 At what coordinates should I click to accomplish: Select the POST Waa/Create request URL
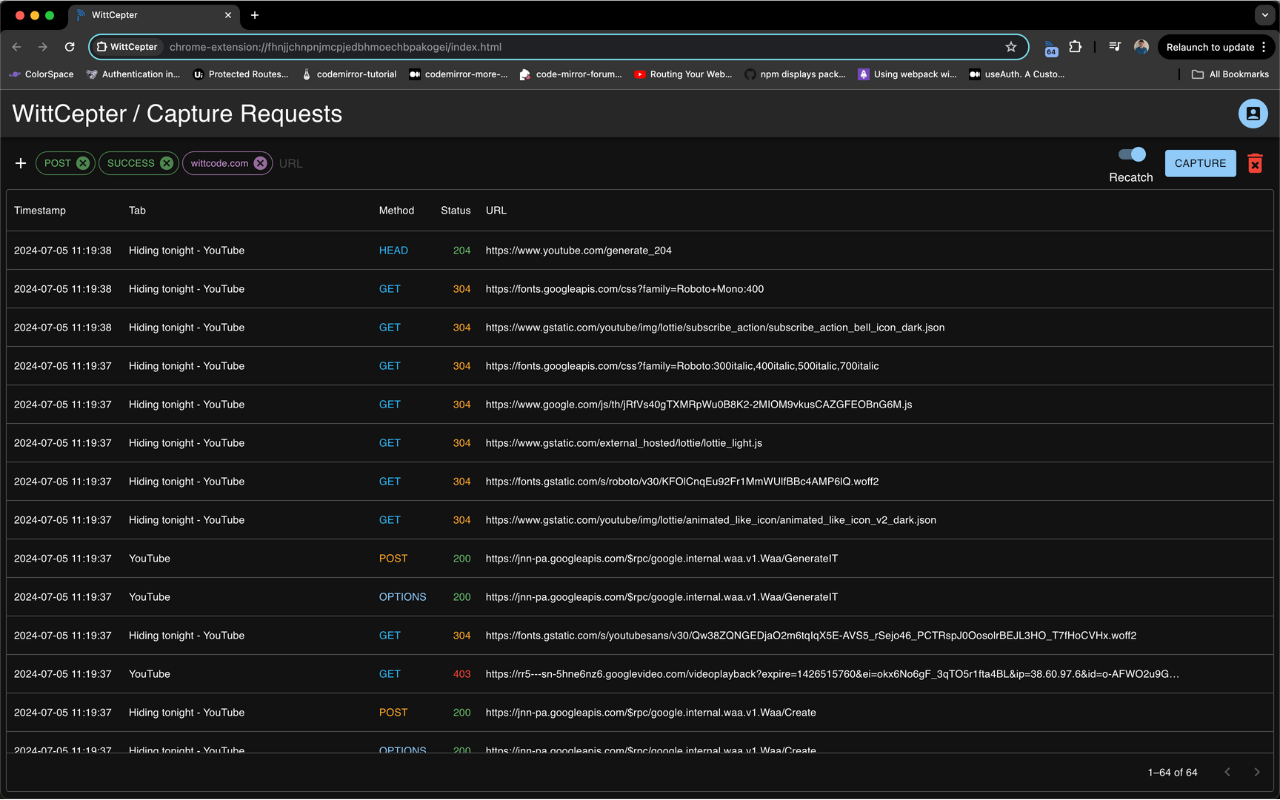(x=651, y=713)
